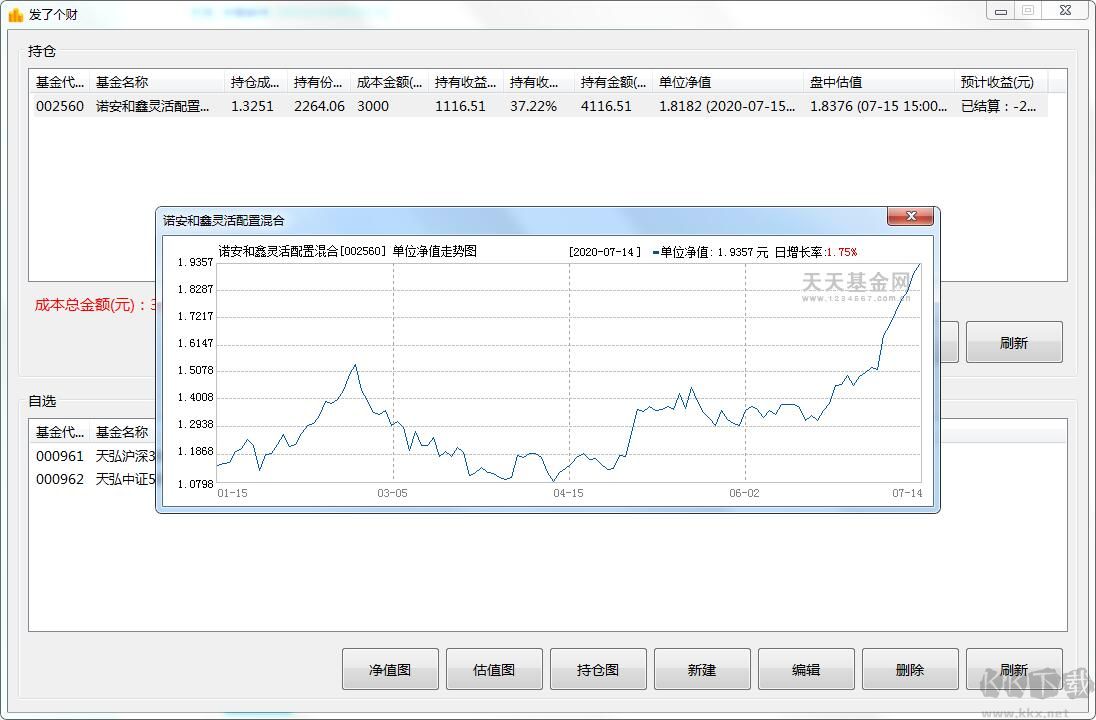The image size is (1096, 720).
Task: Click the 天天基金网 watermark in the chart
Action: click(x=859, y=284)
